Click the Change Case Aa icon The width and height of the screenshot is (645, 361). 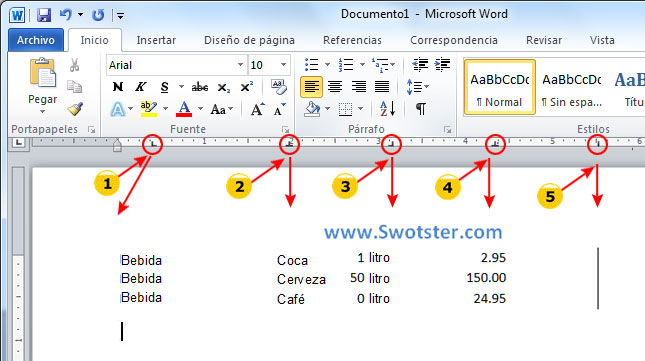click(x=218, y=109)
